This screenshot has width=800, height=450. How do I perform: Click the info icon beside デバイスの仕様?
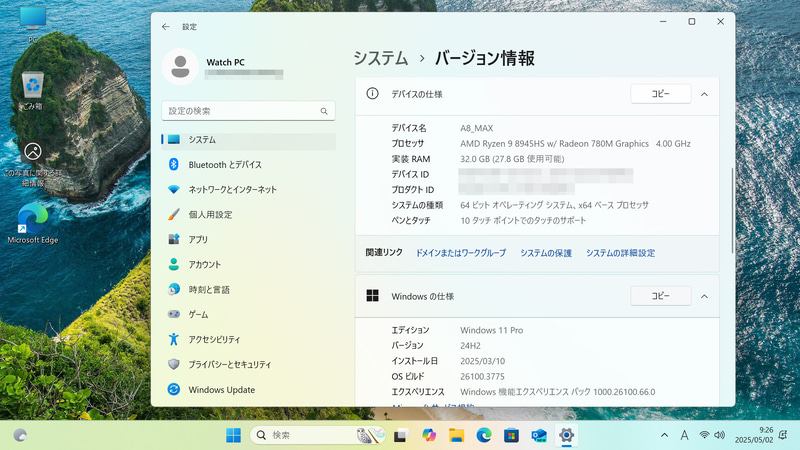372,94
